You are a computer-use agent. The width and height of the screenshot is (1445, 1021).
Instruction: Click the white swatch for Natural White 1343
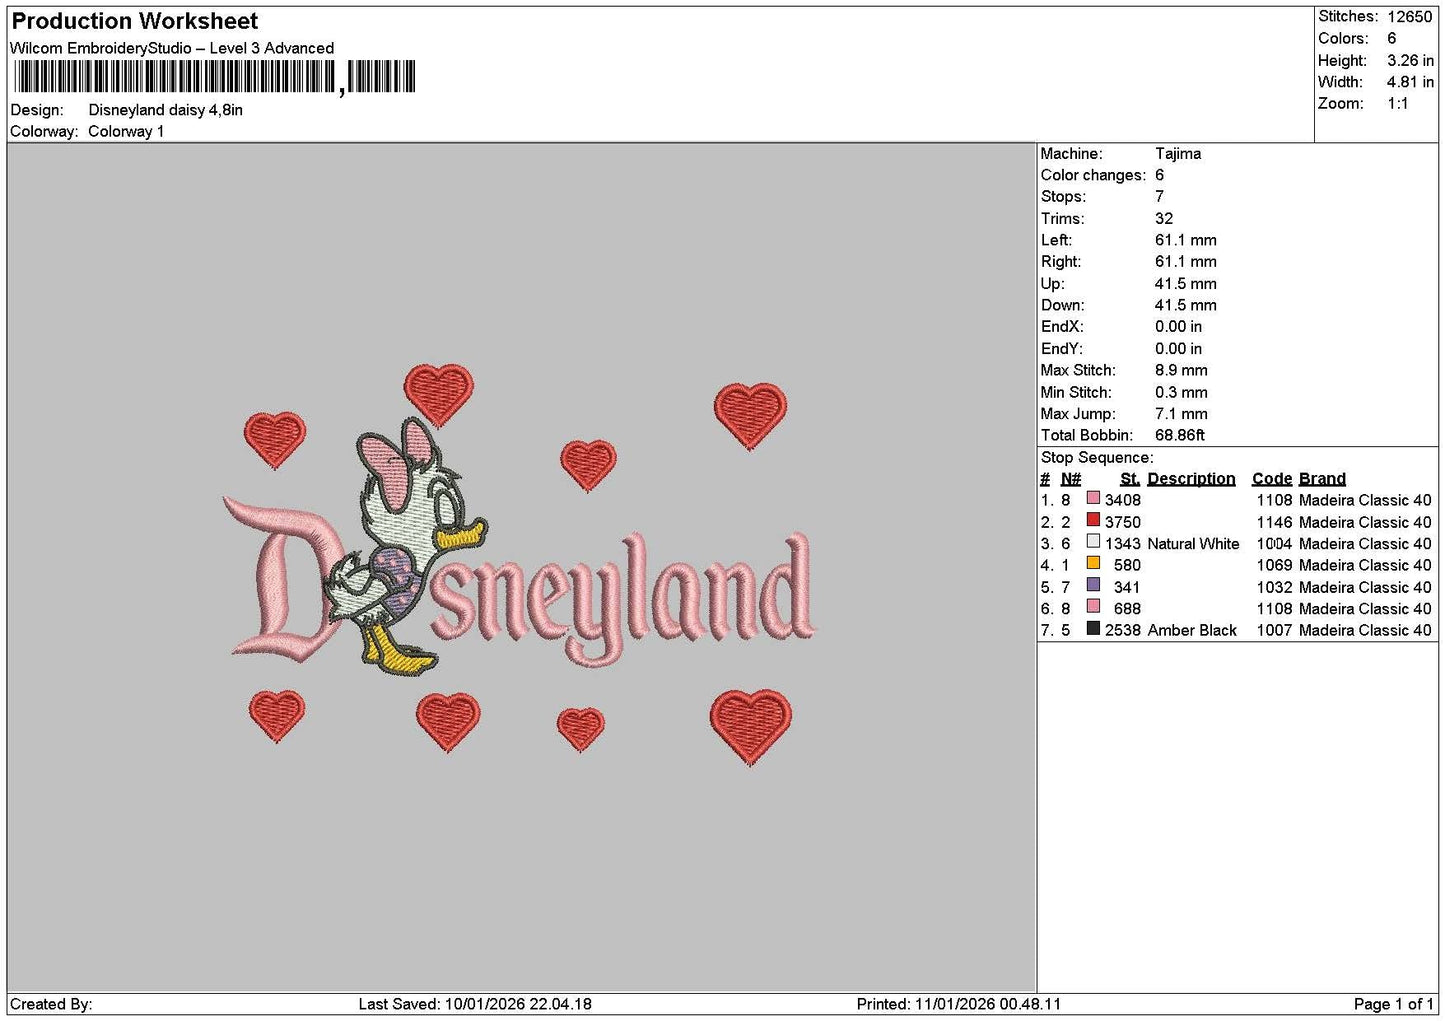pyautogui.click(x=1093, y=542)
